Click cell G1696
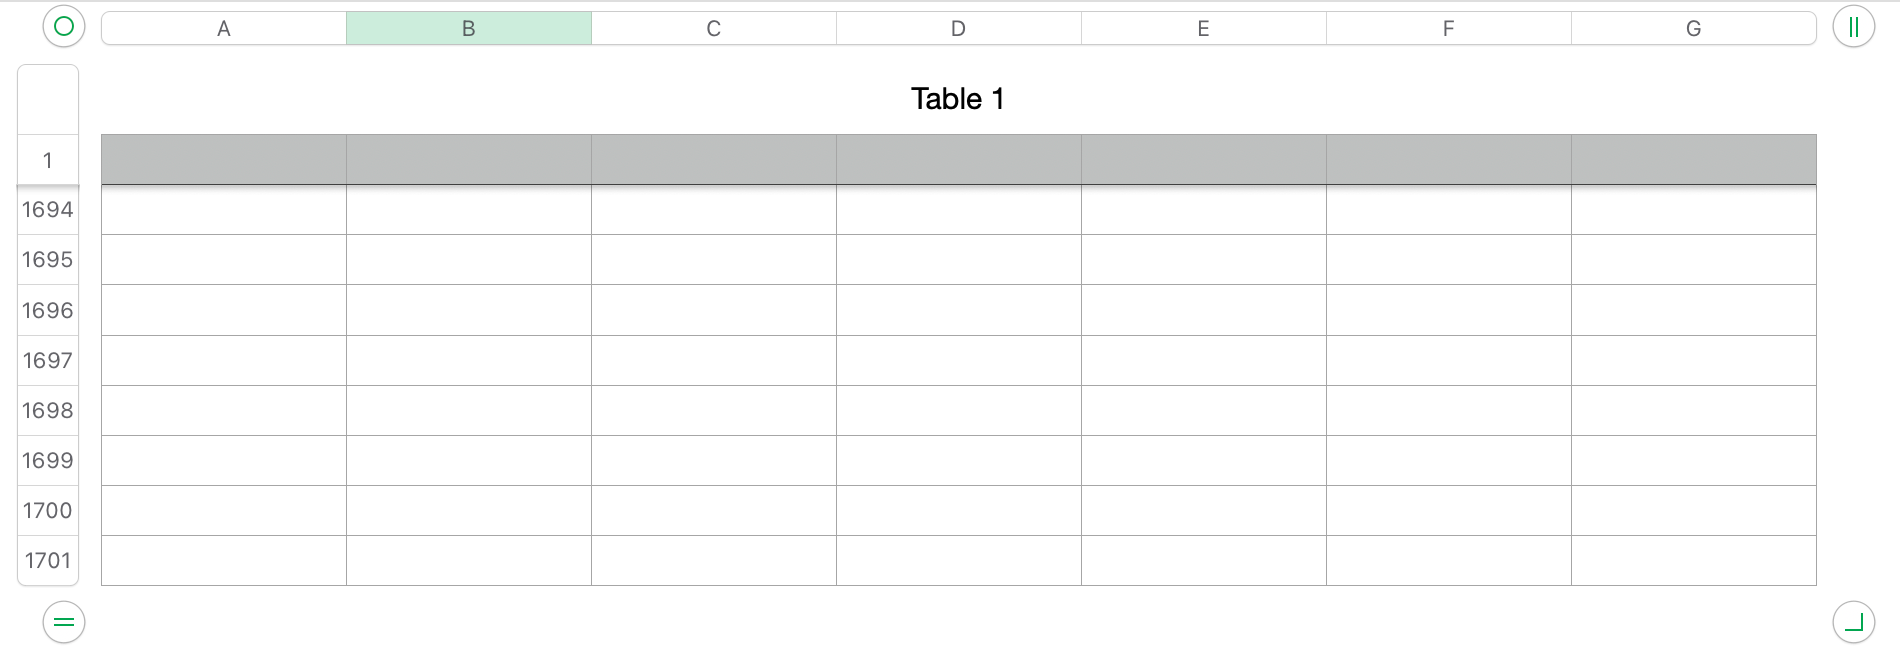 [x=1693, y=310]
